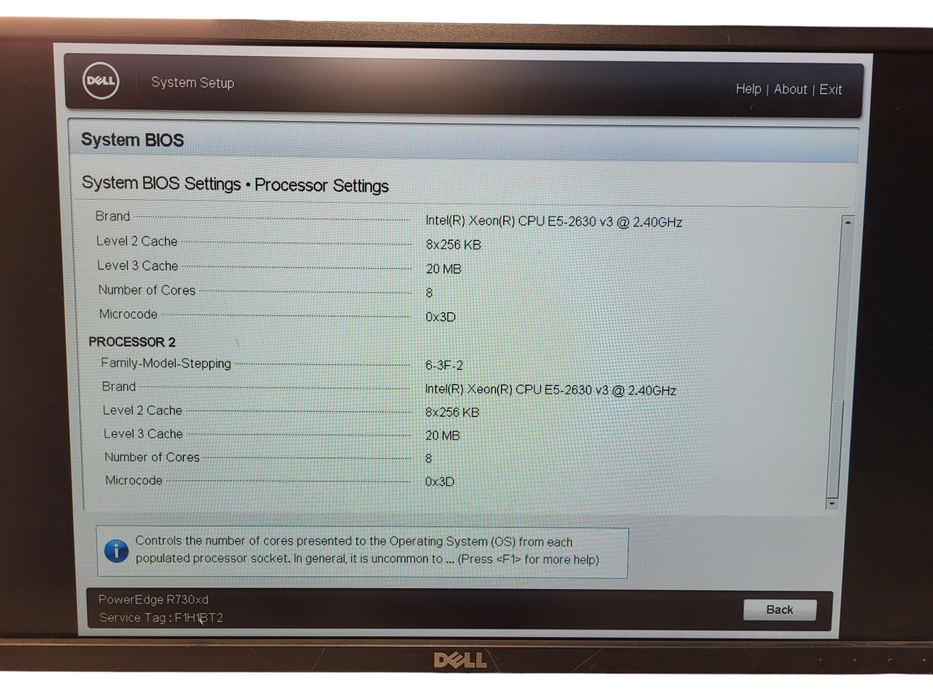Click the Back button
933x700 pixels.
tap(779, 610)
